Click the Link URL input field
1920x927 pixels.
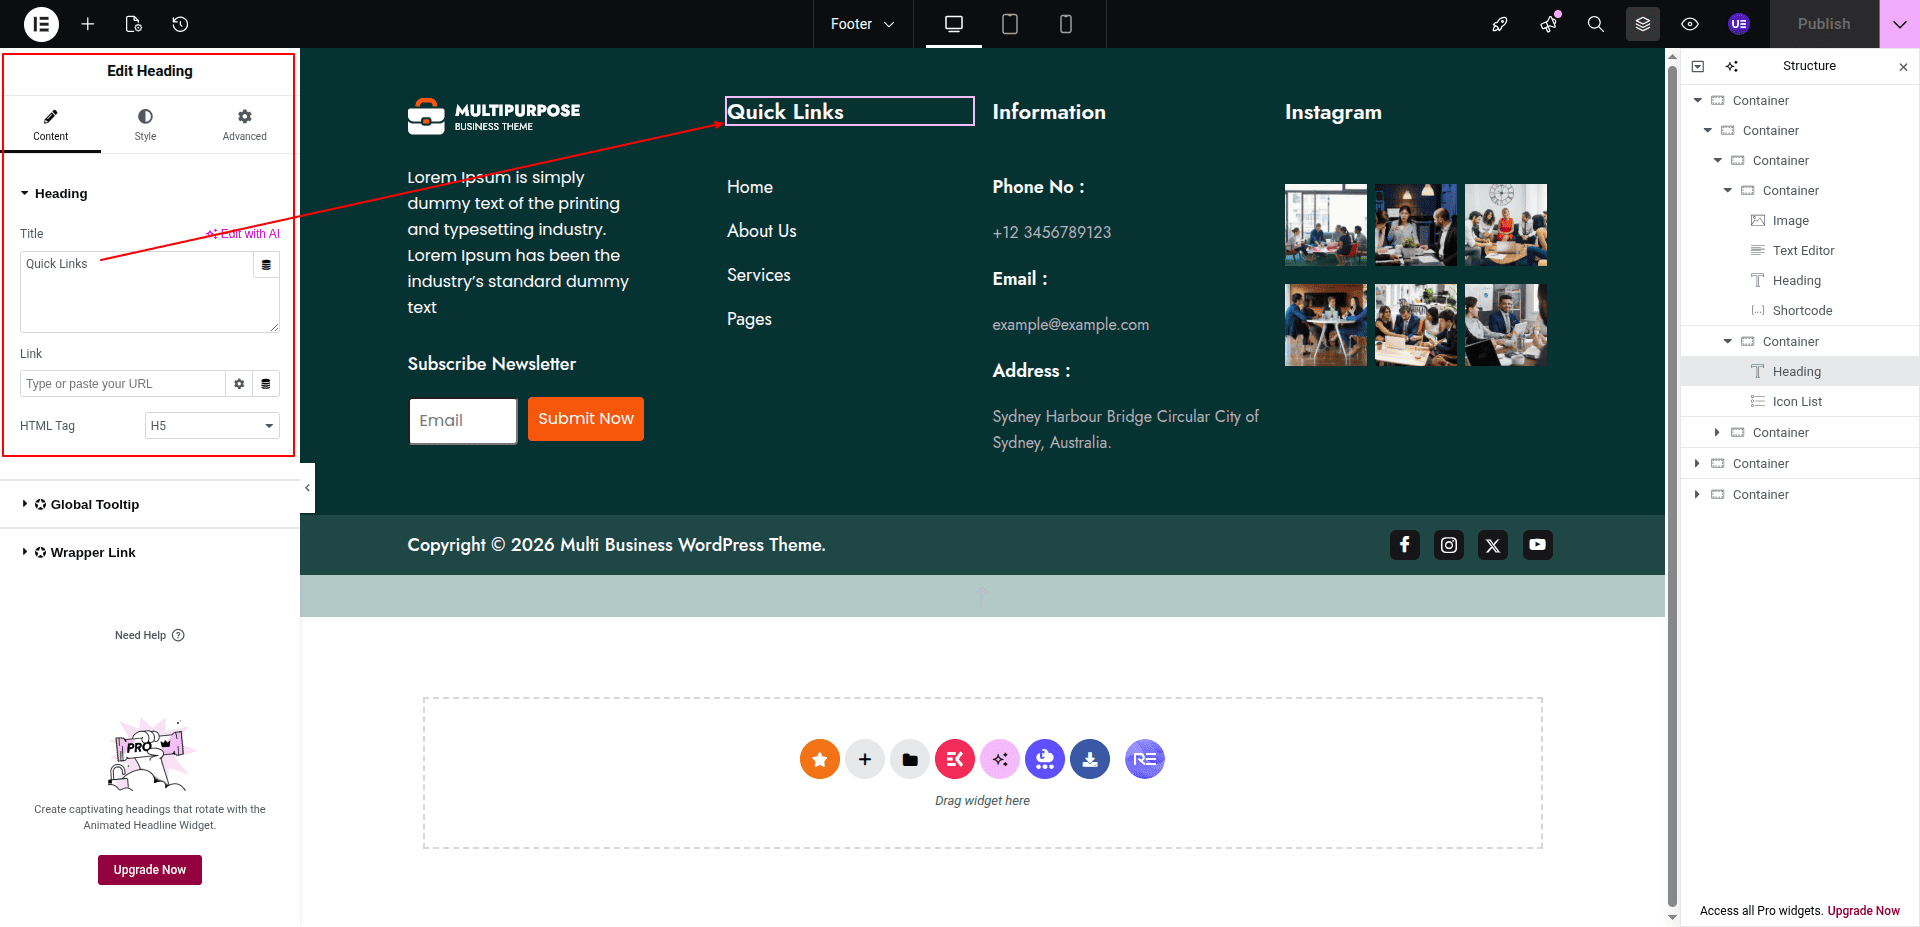coord(123,384)
